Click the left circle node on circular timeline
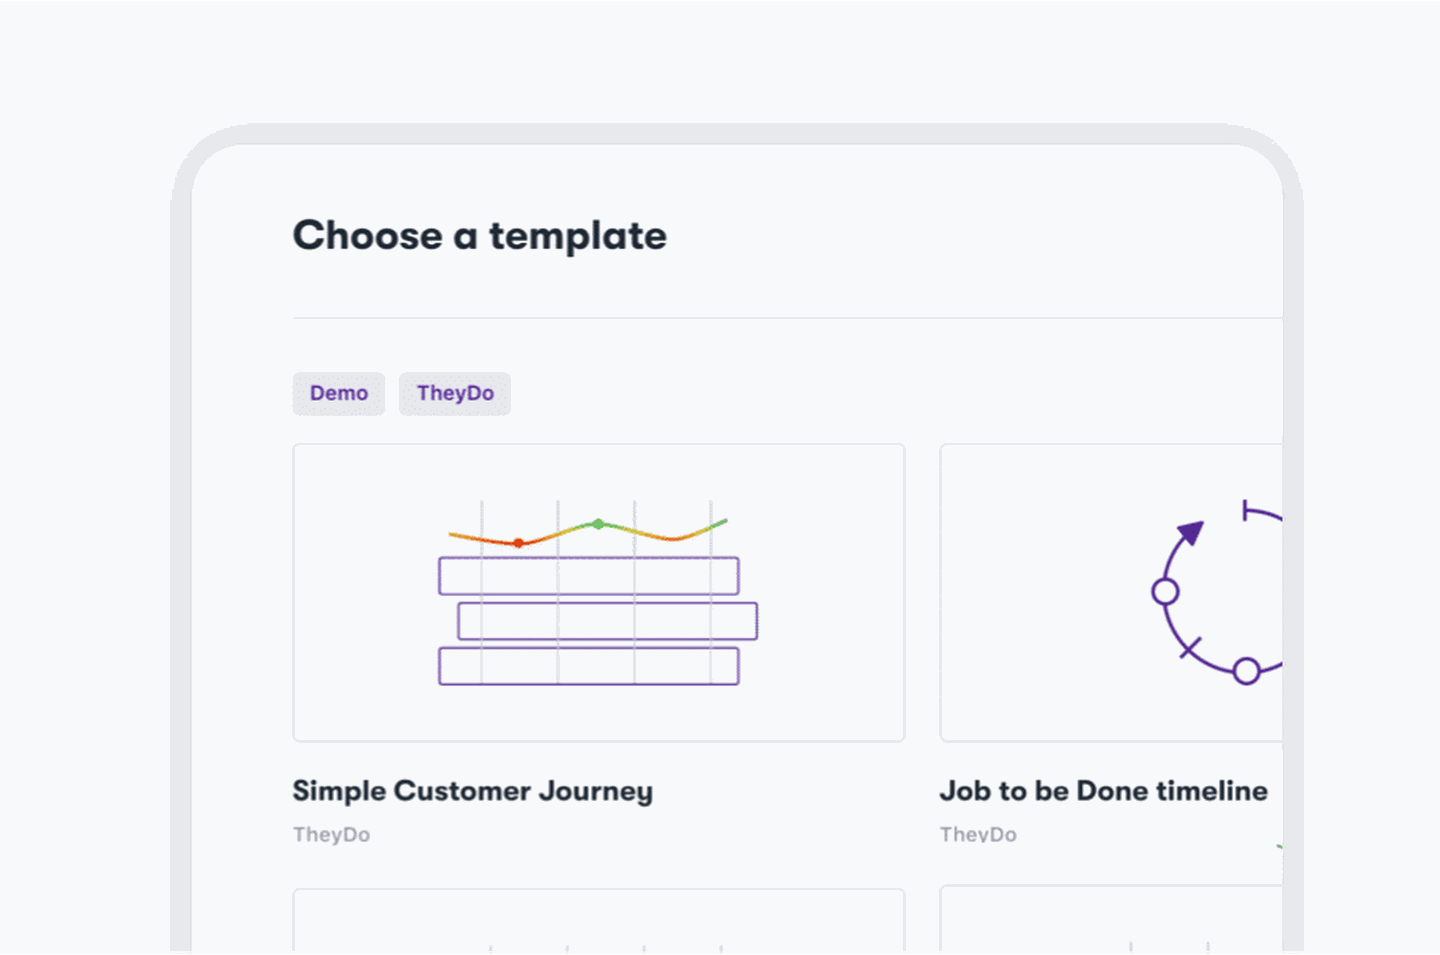This screenshot has width=1440, height=955. click(1165, 592)
